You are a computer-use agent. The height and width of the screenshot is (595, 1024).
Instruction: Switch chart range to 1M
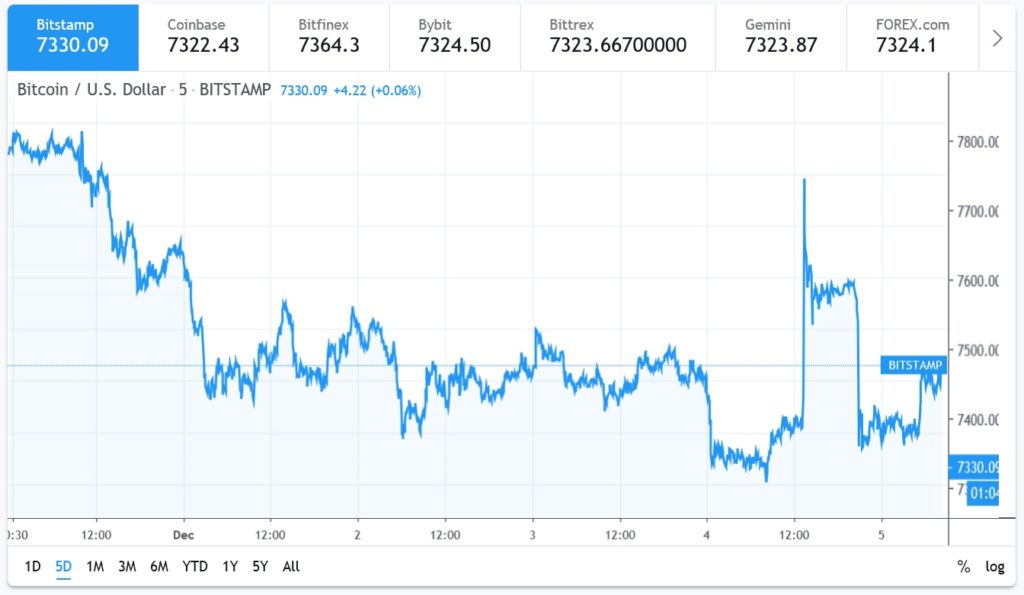95,567
